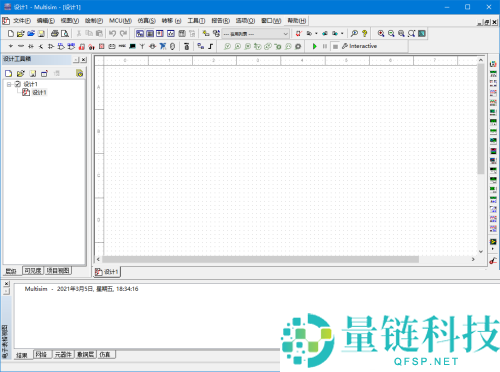The image size is (500, 372).
Task: Select the Place Bus tool
Action: tap(210, 46)
